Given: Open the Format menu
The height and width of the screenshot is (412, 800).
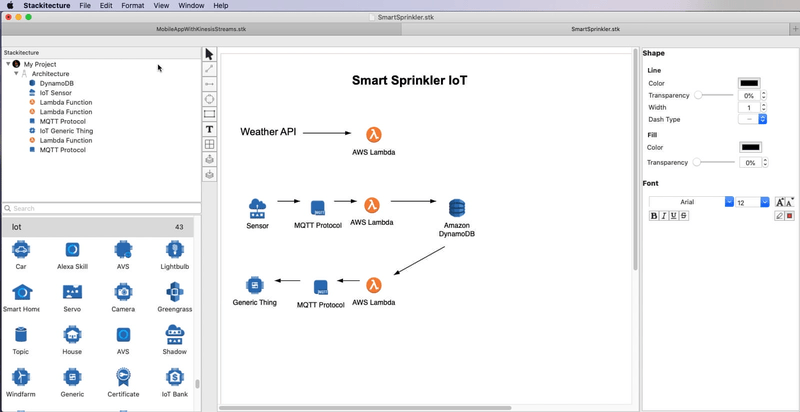Looking at the screenshot, I should (x=132, y=6).
